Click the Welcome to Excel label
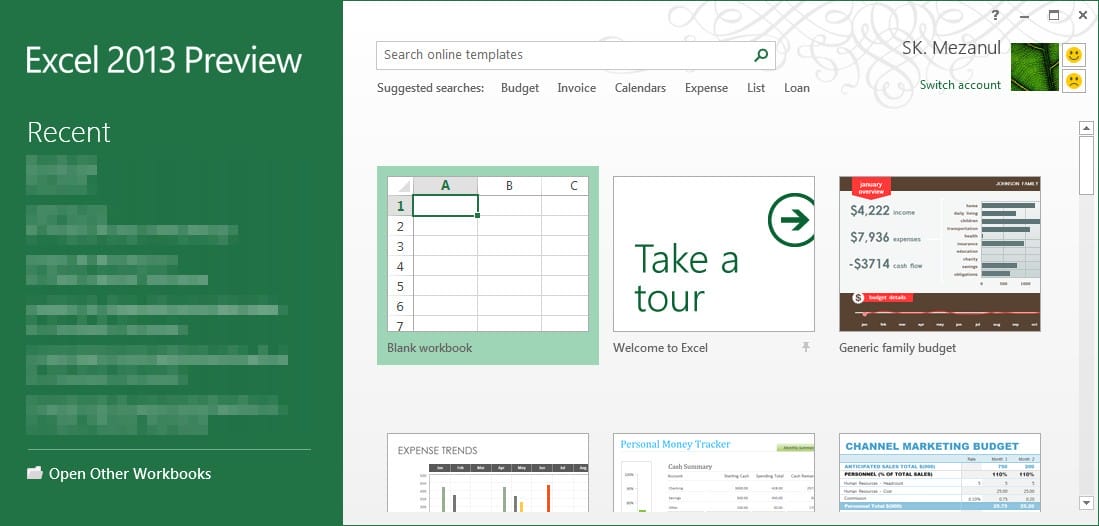1099x526 pixels. [x=660, y=348]
